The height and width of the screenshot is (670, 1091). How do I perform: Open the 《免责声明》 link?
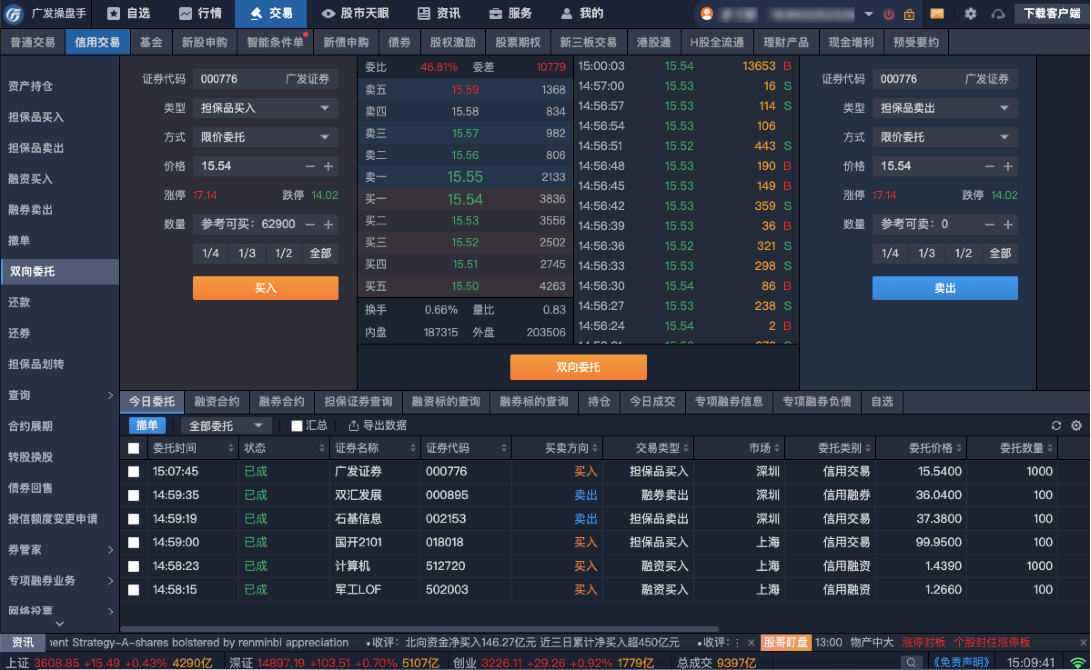[961, 662]
